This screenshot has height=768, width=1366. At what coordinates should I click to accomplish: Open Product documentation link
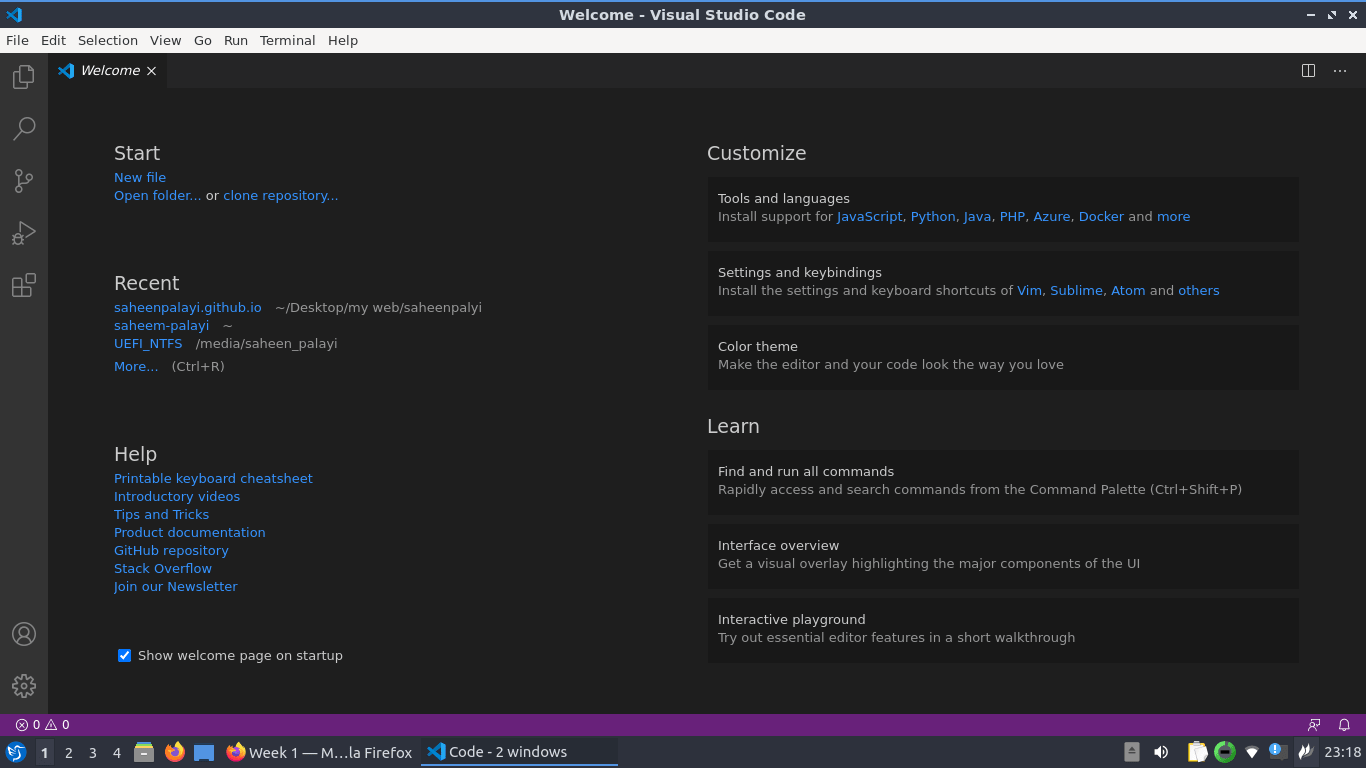[x=190, y=533]
